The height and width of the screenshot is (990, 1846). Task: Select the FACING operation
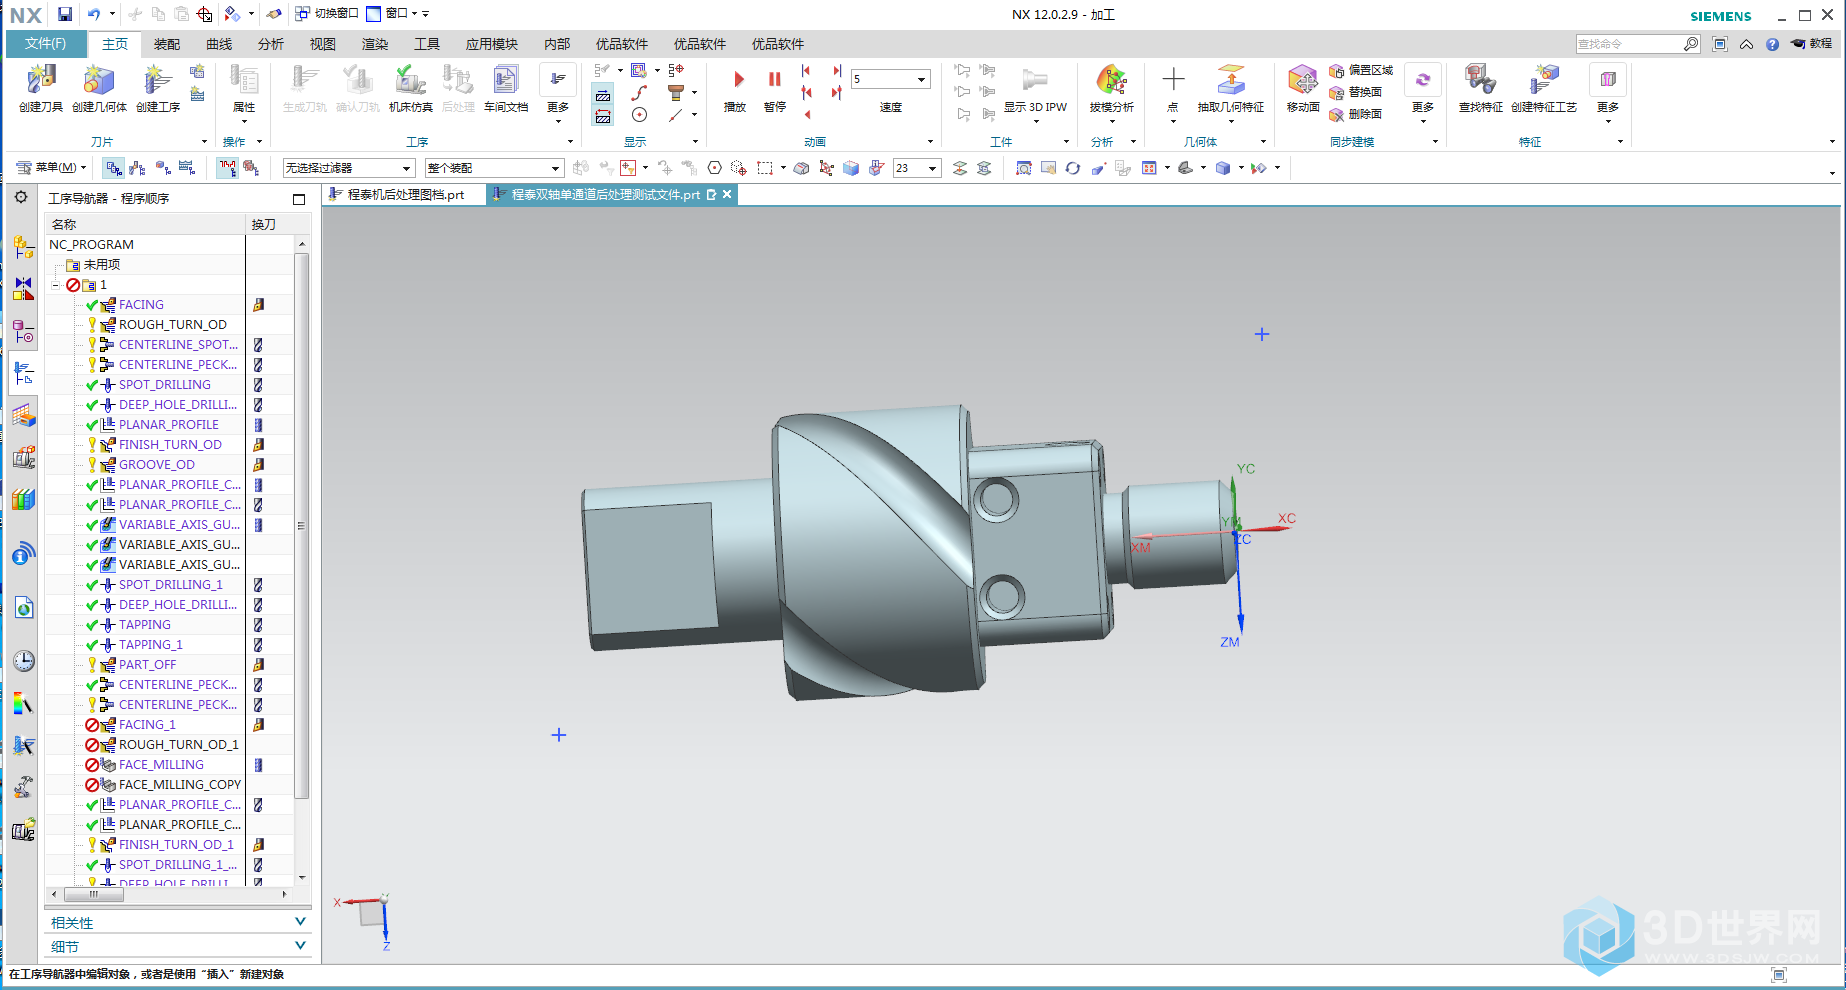click(x=141, y=305)
